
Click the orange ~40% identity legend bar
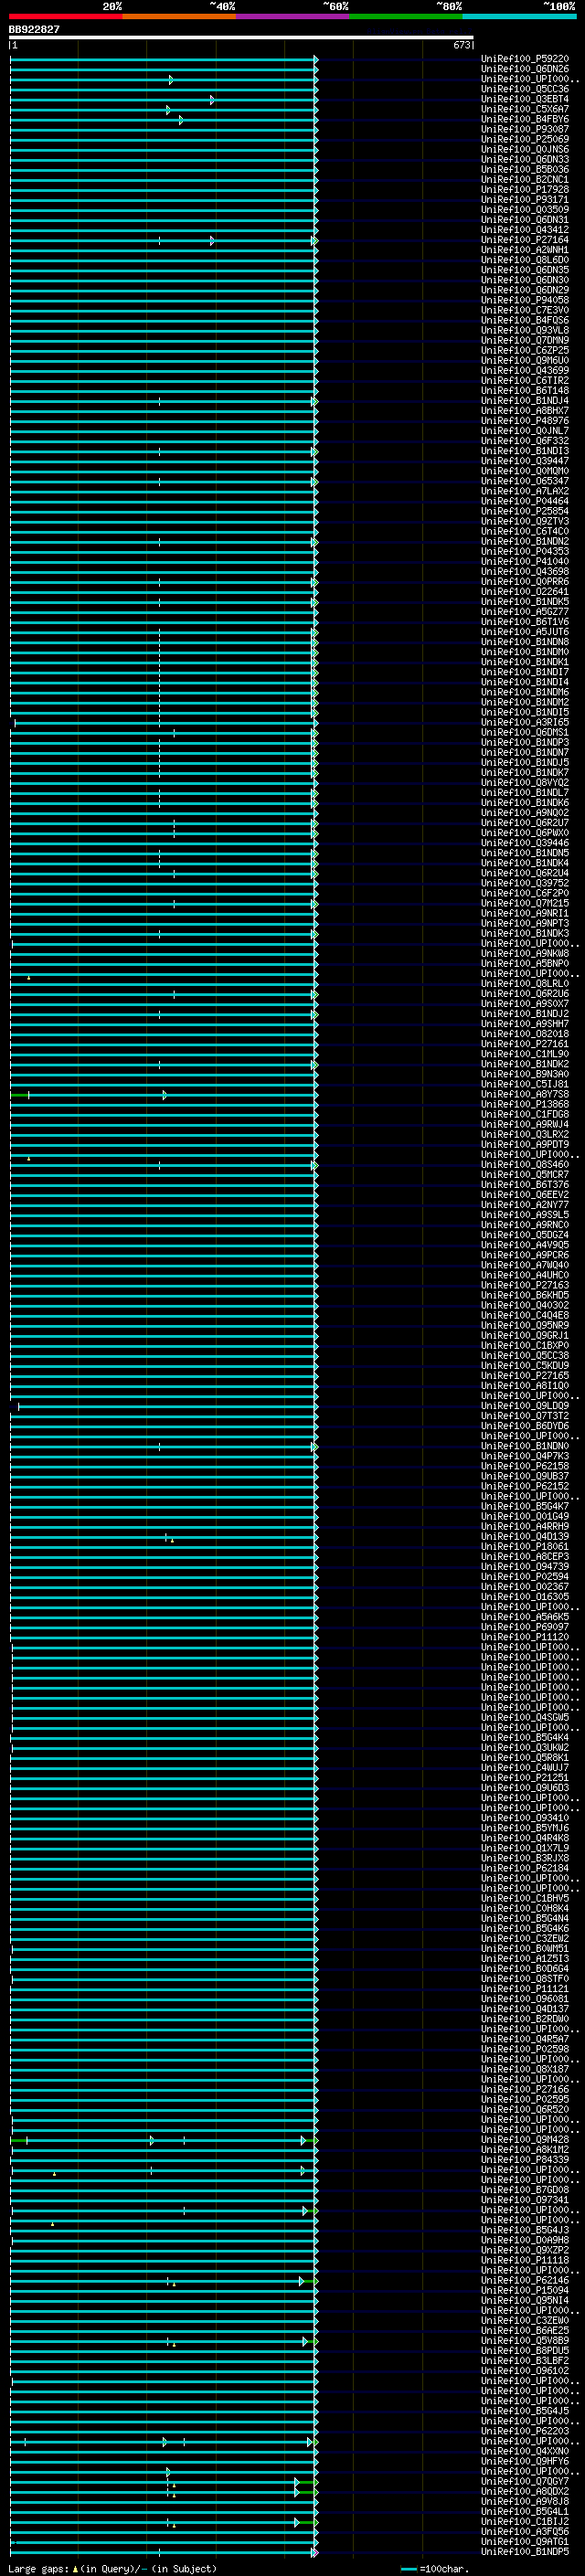179,16
